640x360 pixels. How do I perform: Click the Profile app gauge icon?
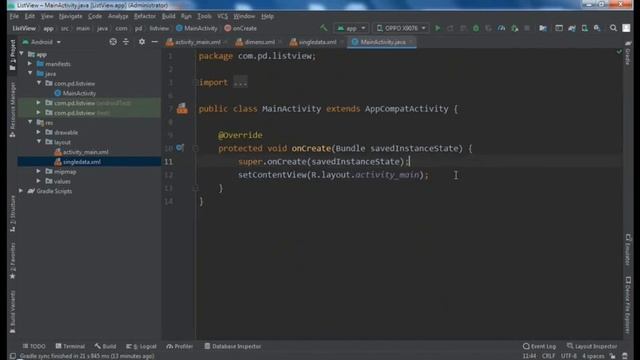(x=502, y=28)
